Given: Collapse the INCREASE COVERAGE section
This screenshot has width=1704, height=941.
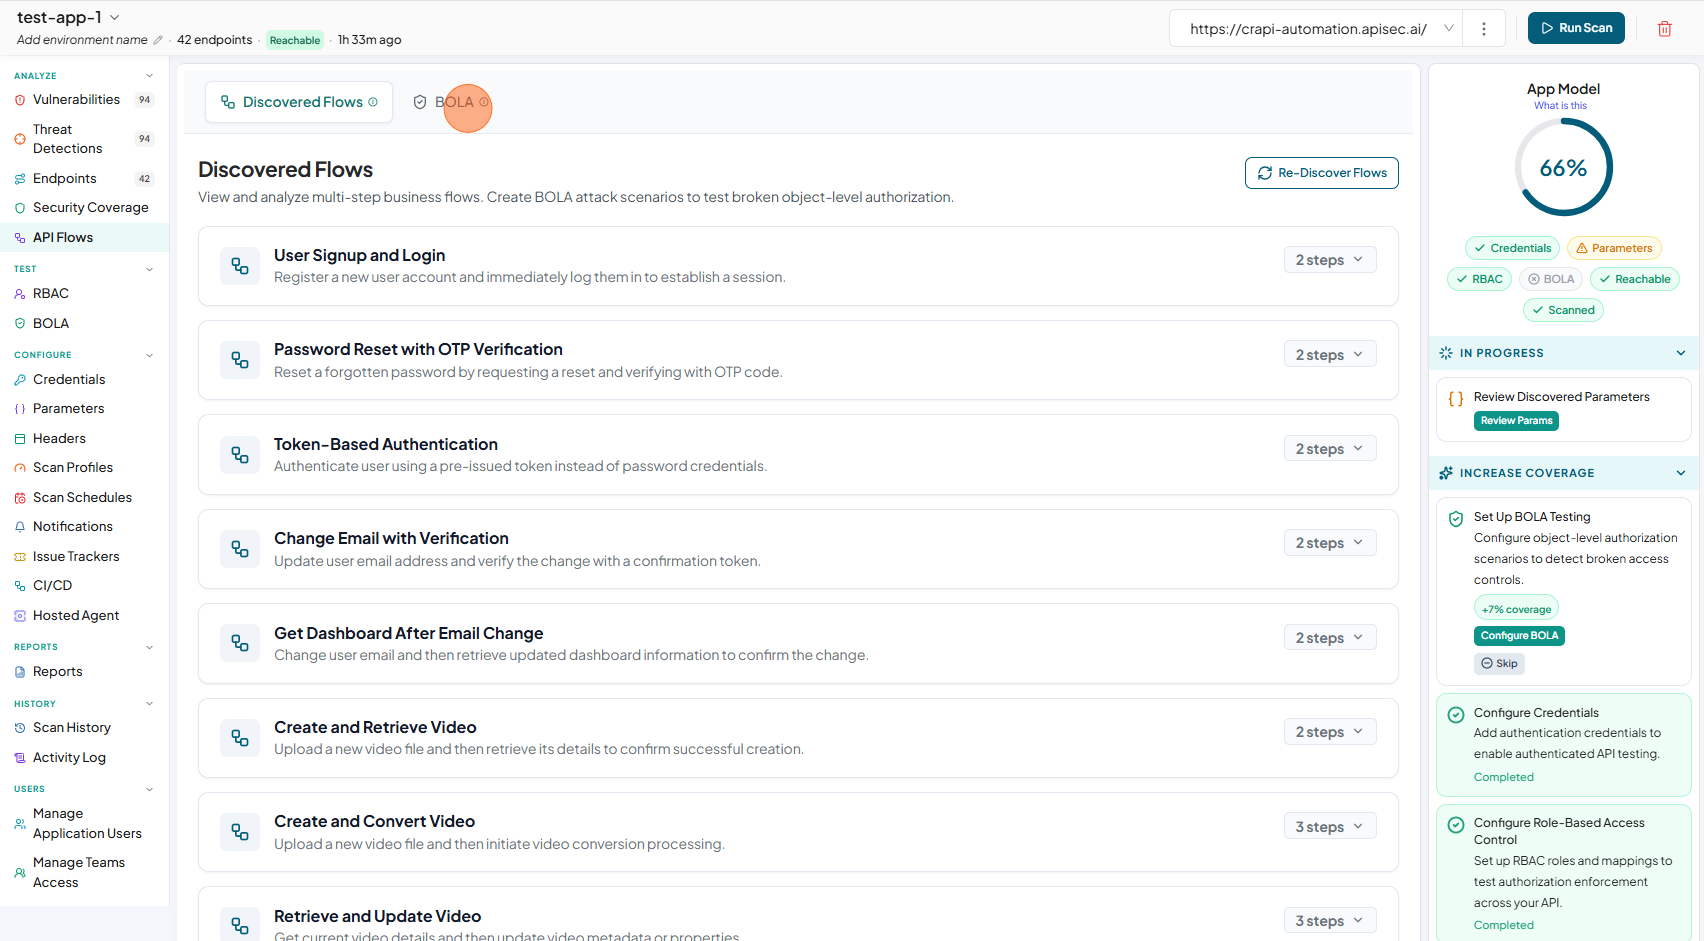Looking at the screenshot, I should (1681, 473).
